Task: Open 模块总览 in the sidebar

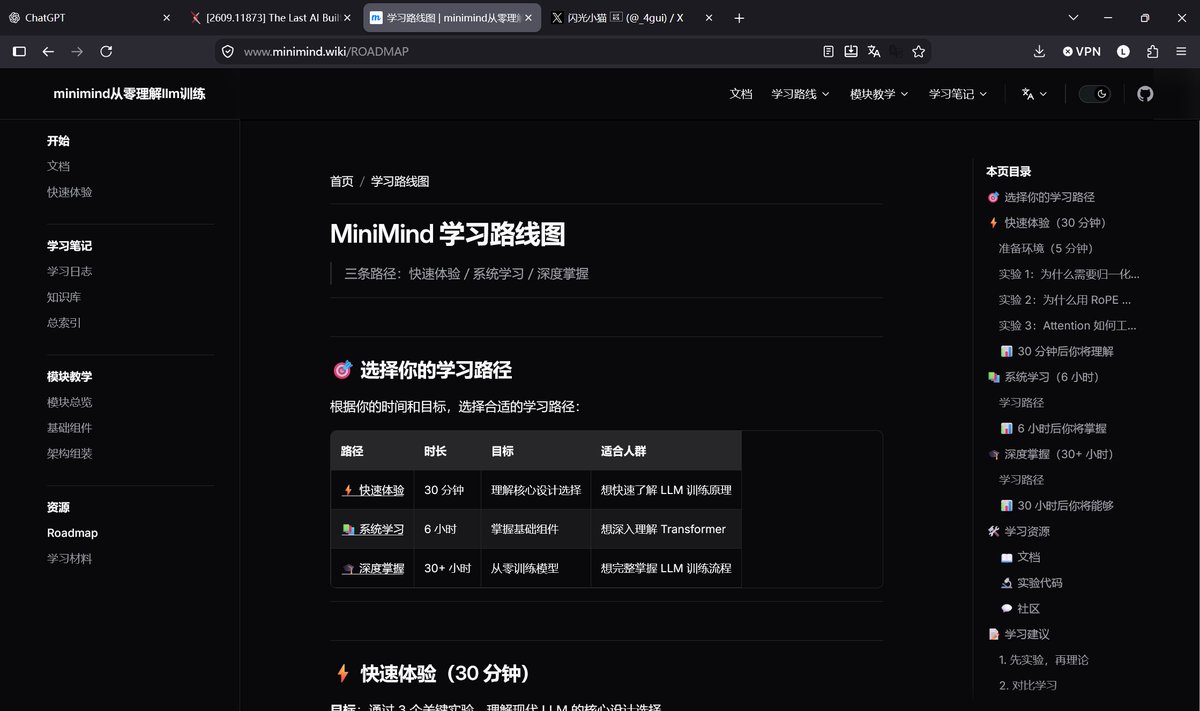Action: coord(69,402)
